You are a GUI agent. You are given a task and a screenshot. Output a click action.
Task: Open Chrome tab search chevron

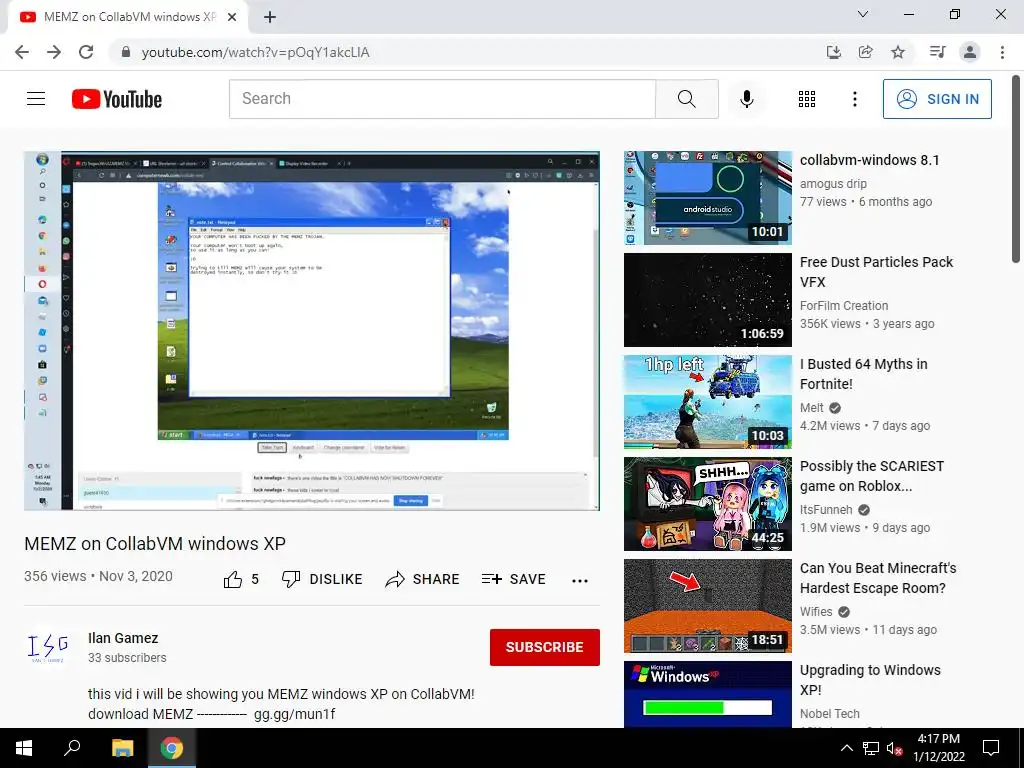tap(863, 14)
